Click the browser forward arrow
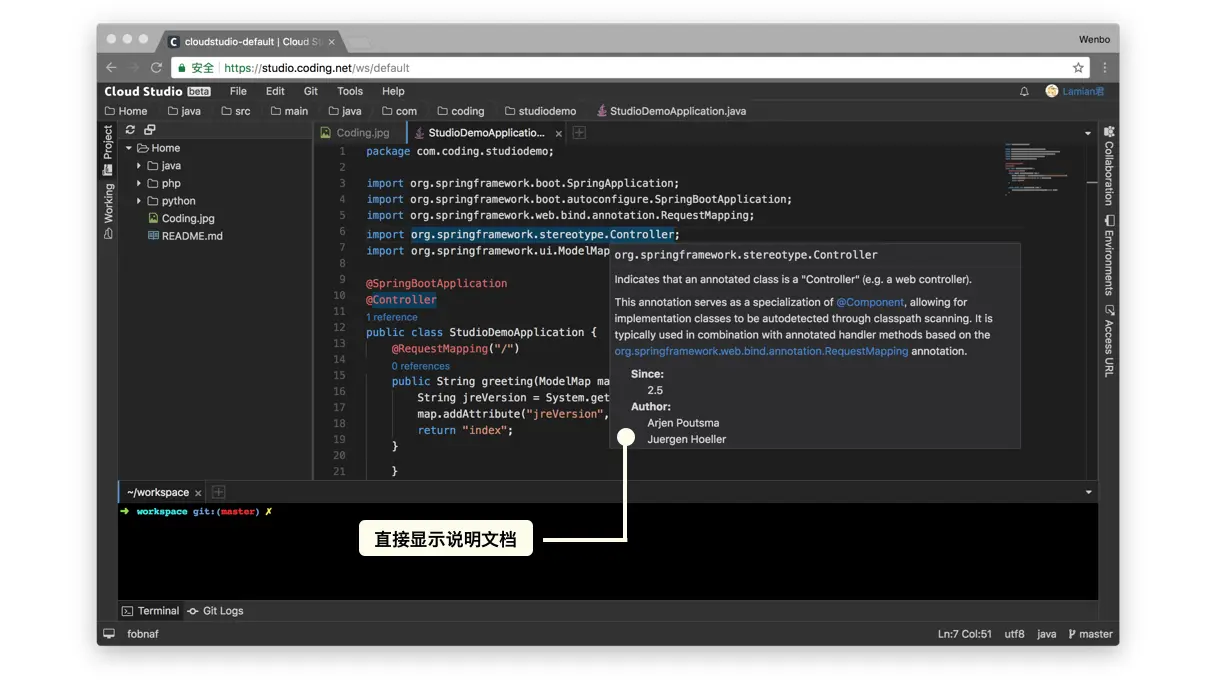Viewport: 1216px width, 682px height. click(x=134, y=68)
